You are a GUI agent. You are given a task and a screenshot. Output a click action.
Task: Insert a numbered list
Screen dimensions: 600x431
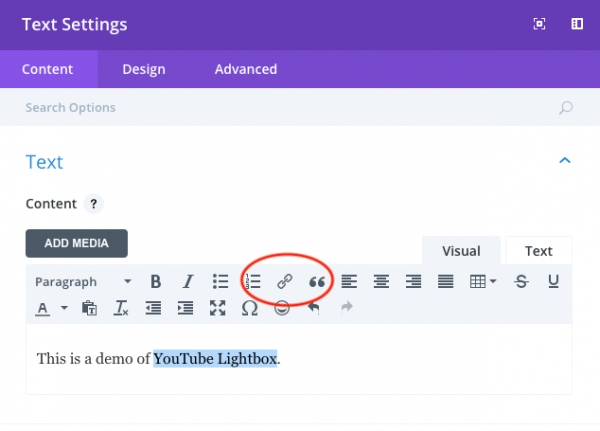point(253,282)
